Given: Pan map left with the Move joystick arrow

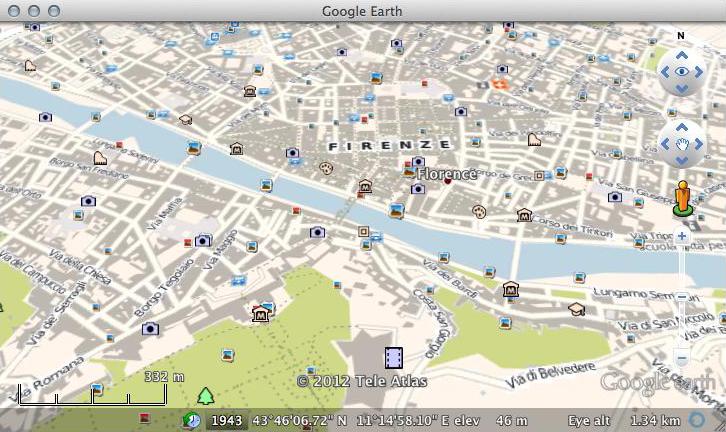Looking at the screenshot, I should [x=665, y=144].
